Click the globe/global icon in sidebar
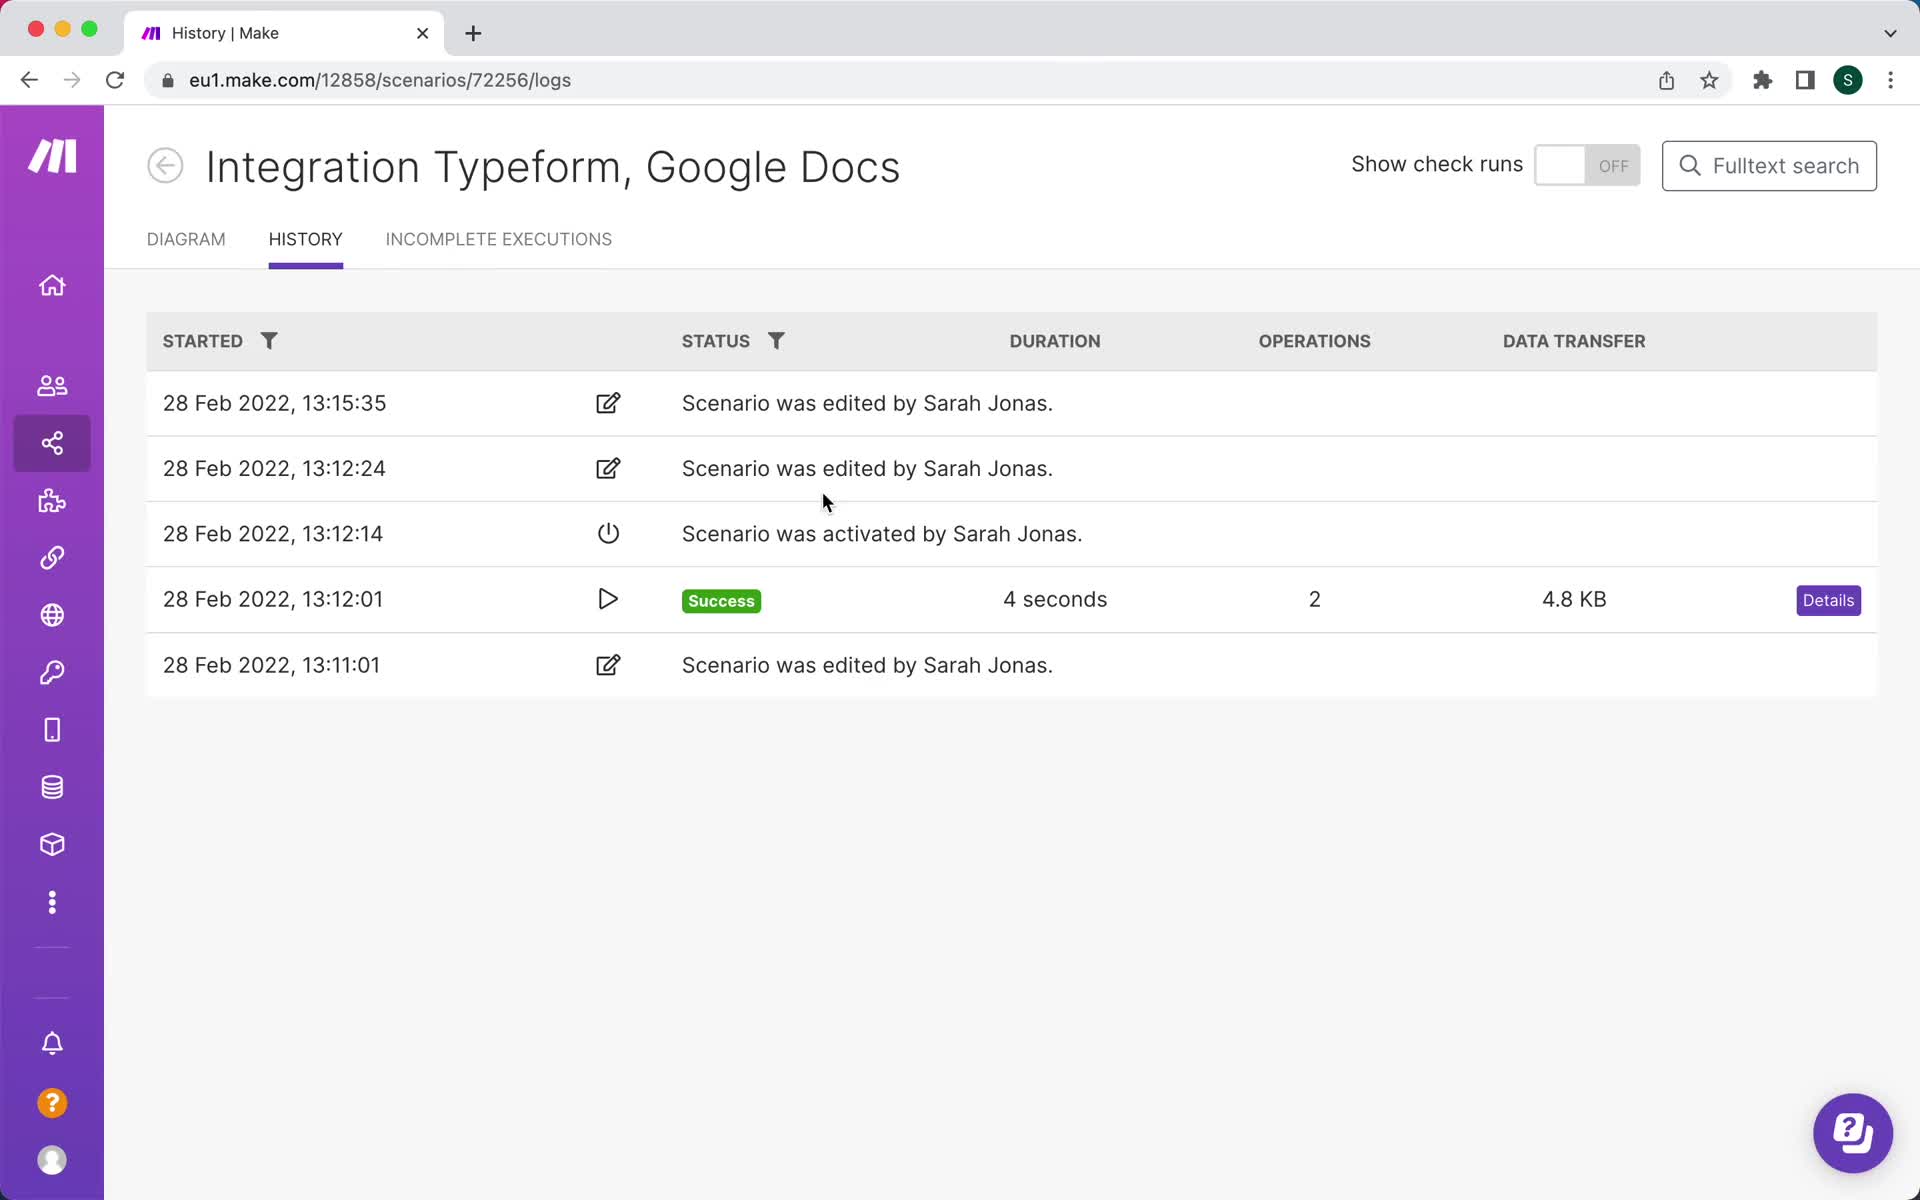Image resolution: width=1920 pixels, height=1200 pixels. 51,615
